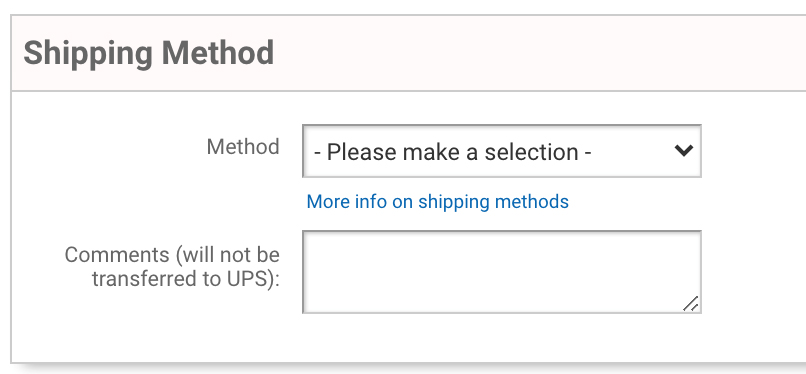Image resolution: width=806 pixels, height=374 pixels.
Task: Click 'Comments (will not be transferred to UPS)' label
Action: pos(172,267)
